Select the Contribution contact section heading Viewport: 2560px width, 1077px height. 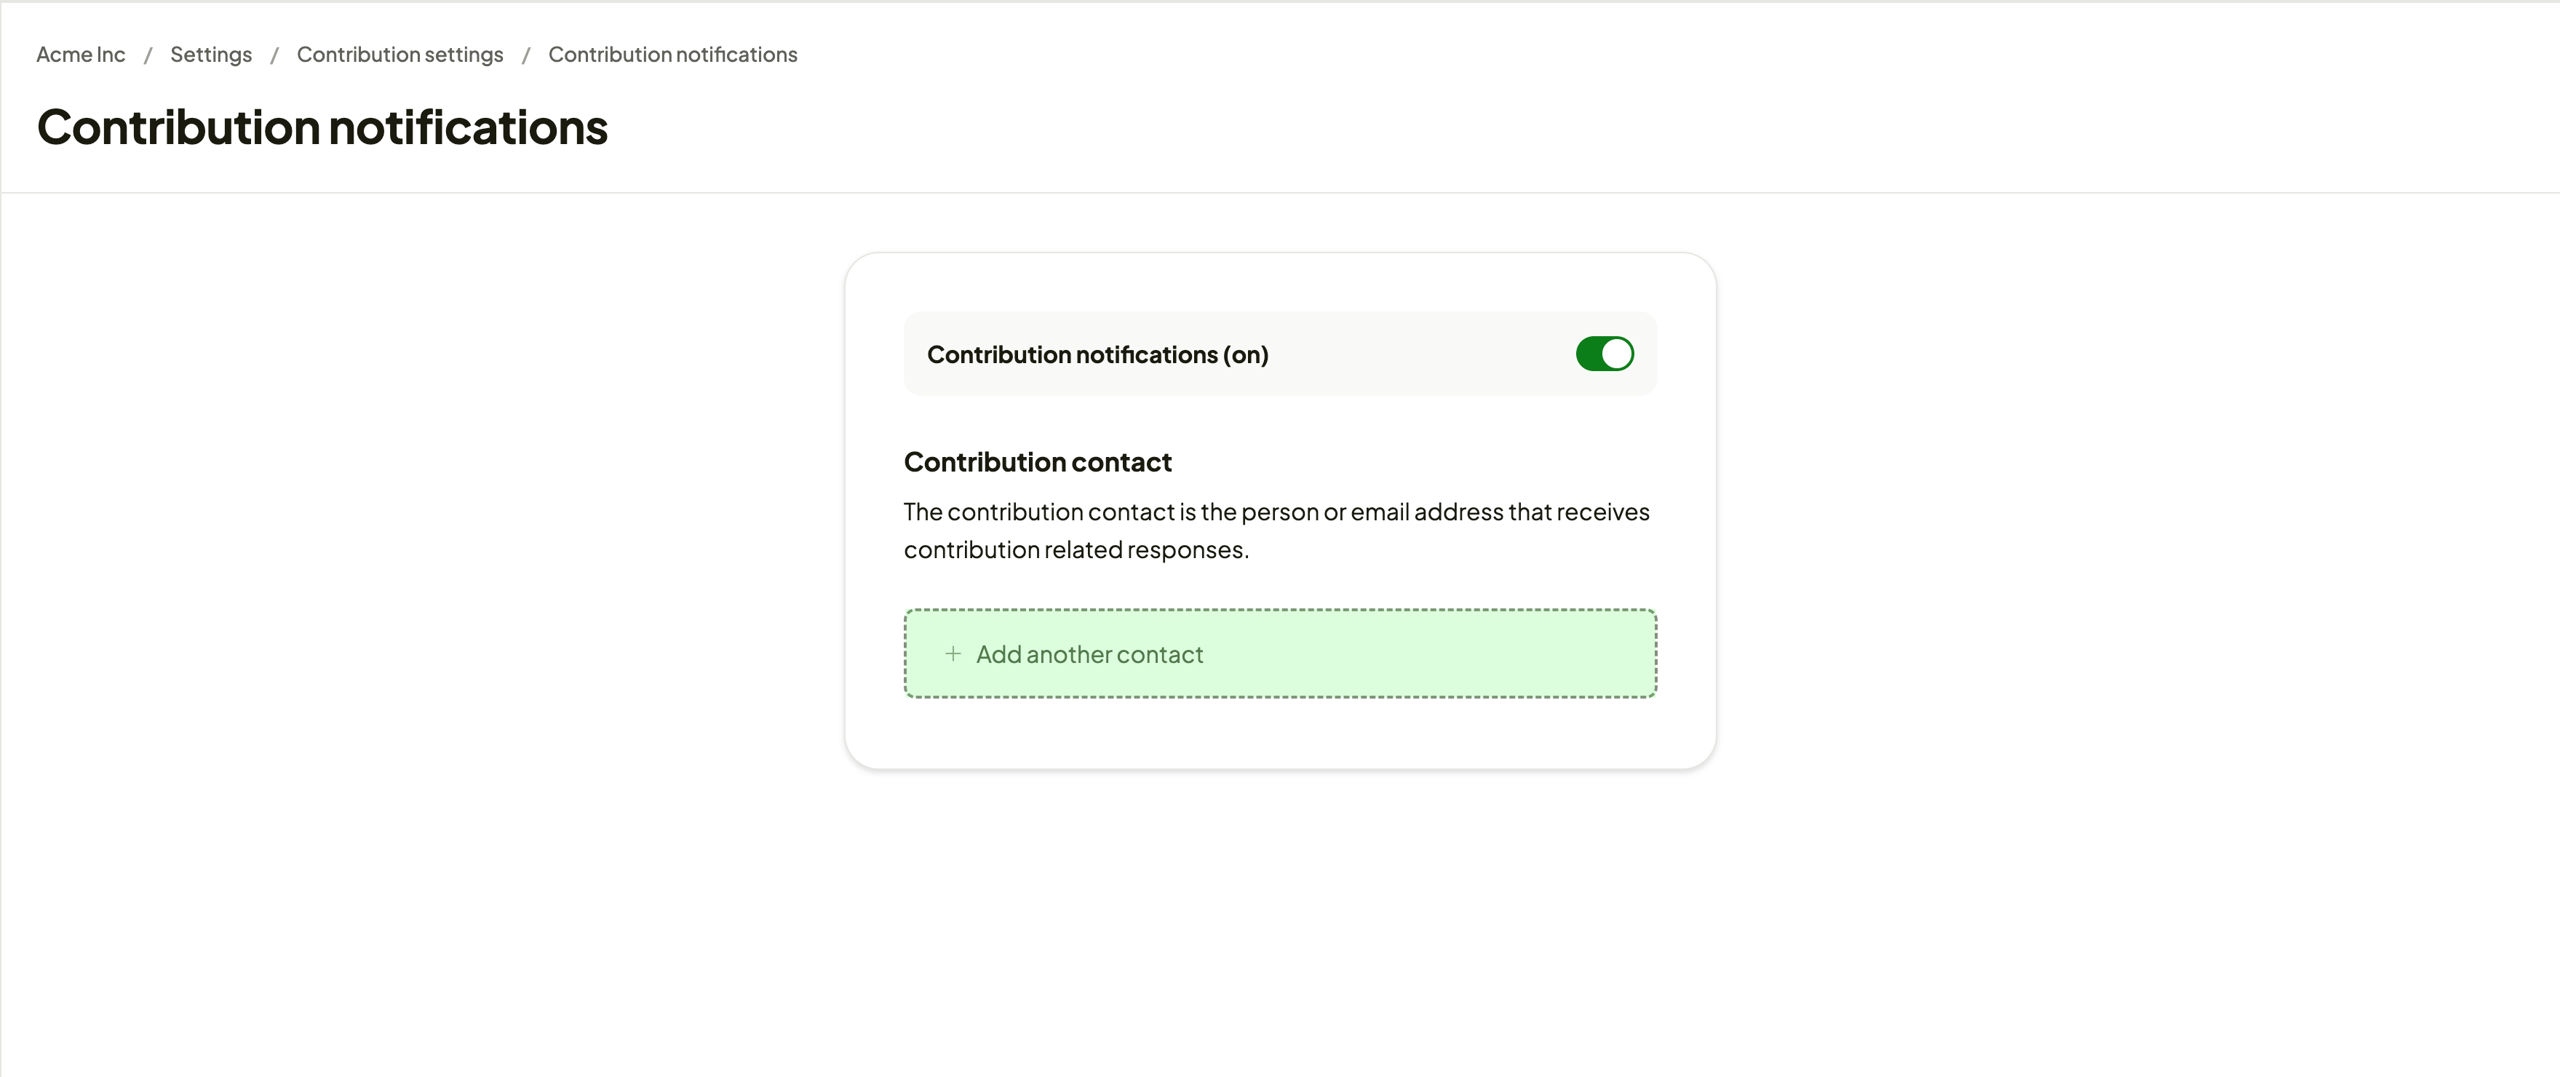coord(1037,461)
